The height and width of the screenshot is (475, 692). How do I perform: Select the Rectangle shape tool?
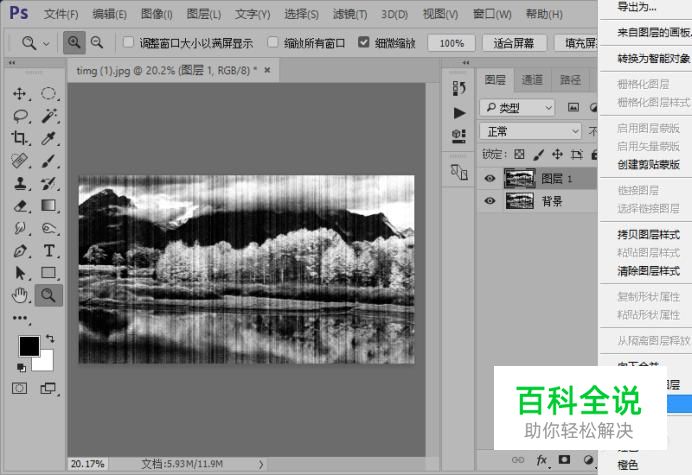click(48, 273)
